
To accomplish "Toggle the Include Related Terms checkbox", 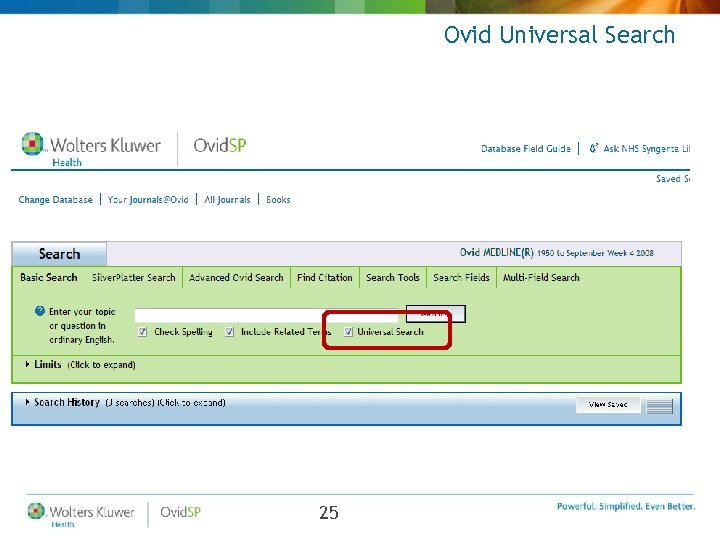I will (229, 332).
